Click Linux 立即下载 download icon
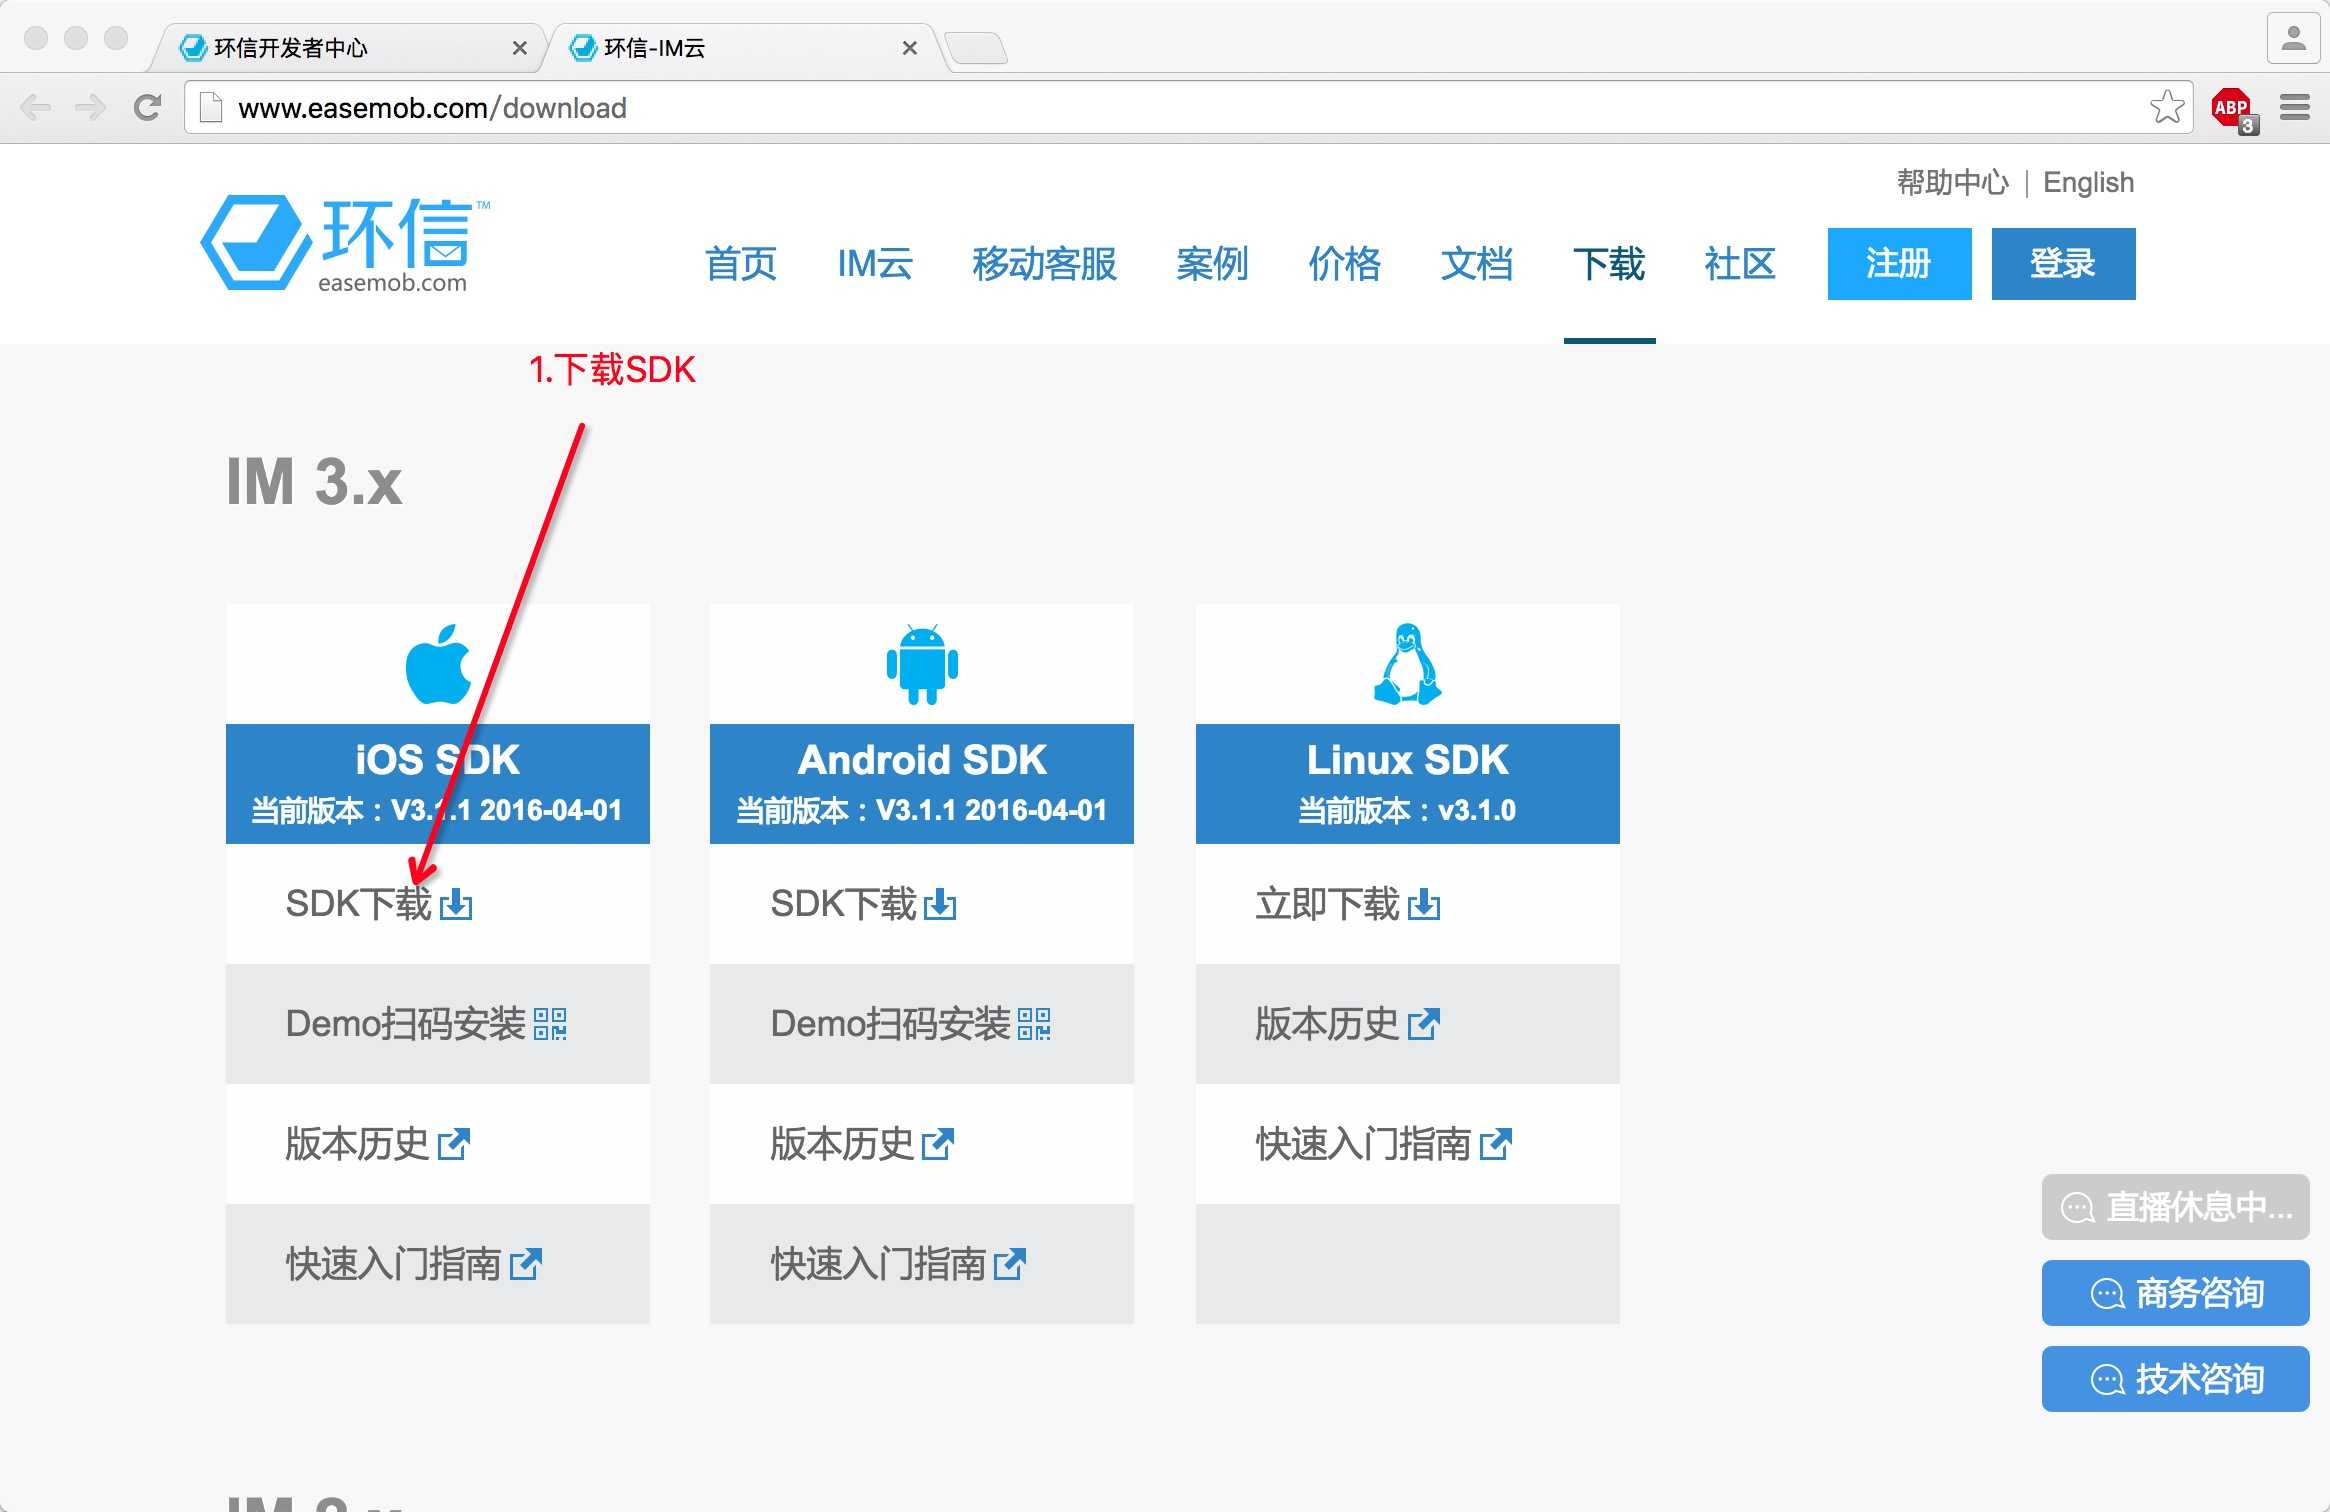The height and width of the screenshot is (1512, 2330). click(1424, 904)
